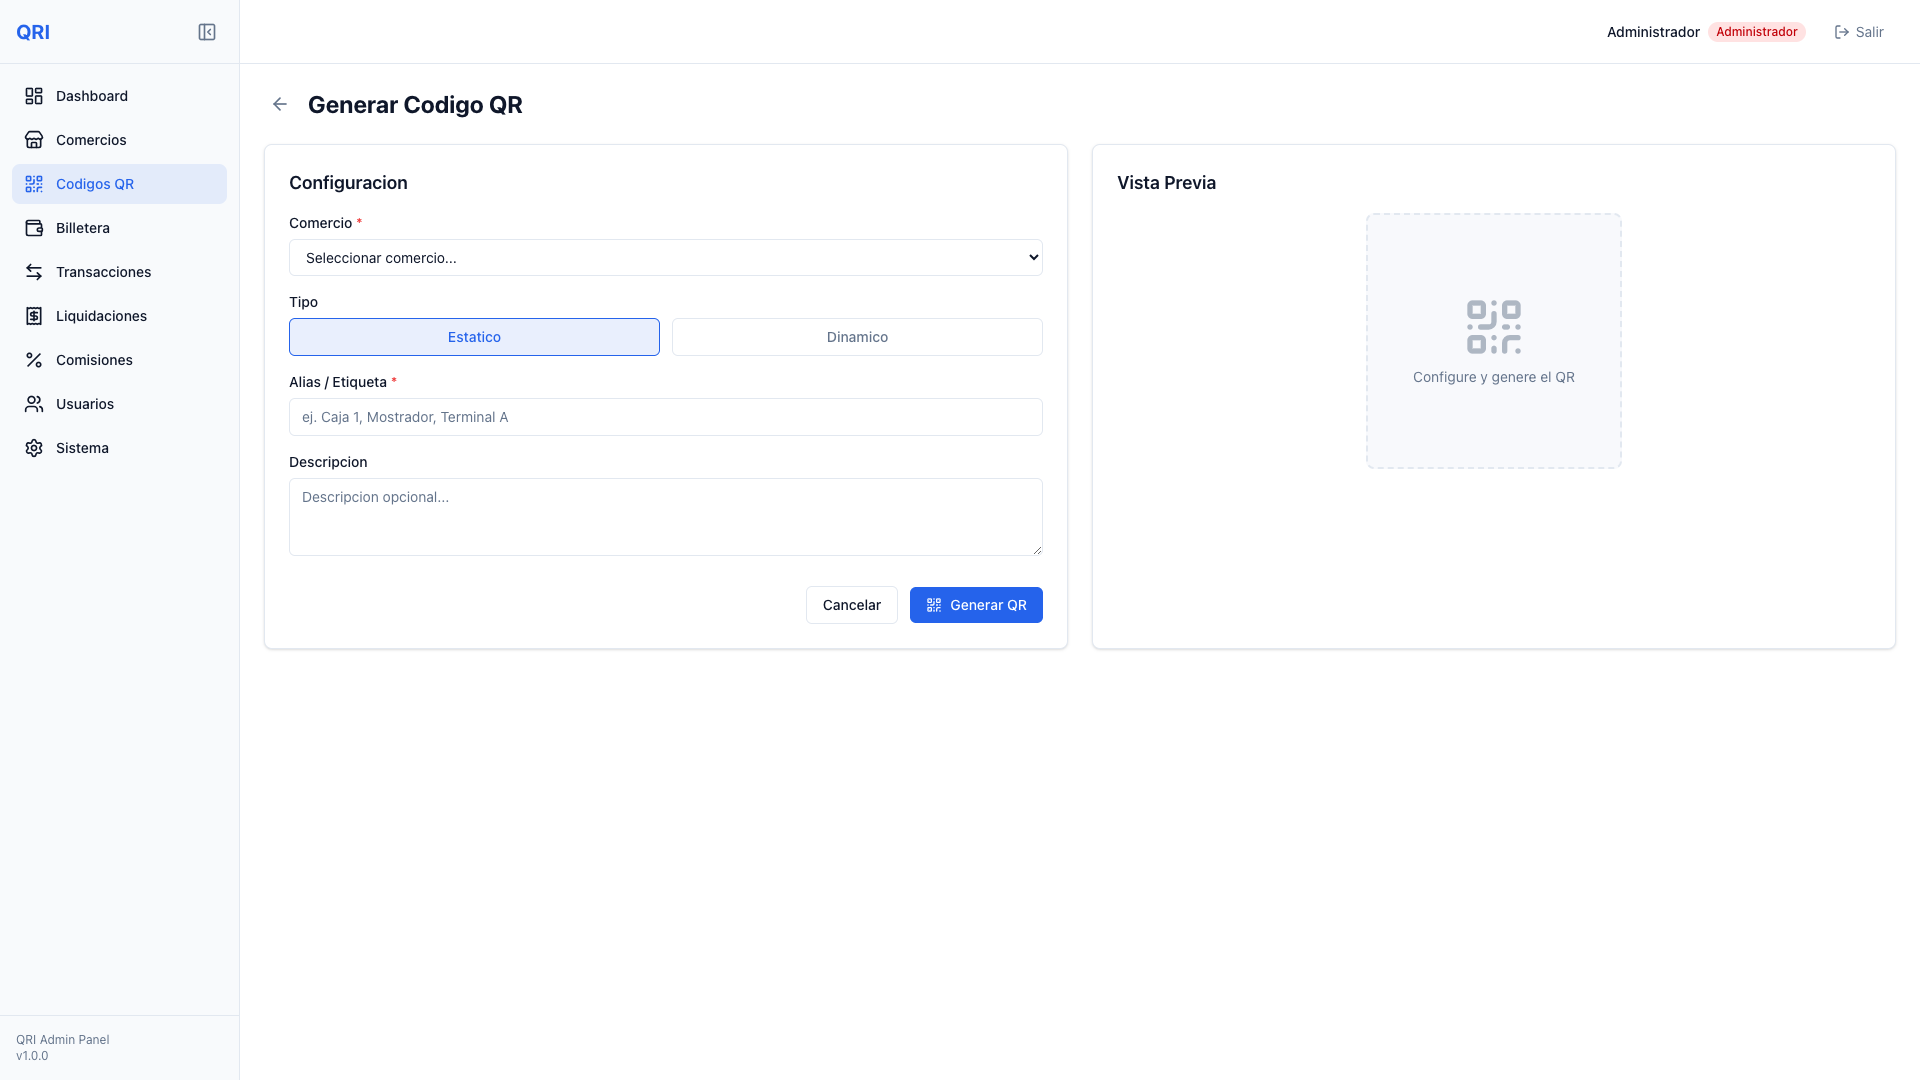1920x1080 pixels.
Task: Click the 'QRI Admin Panel' footer text
Action: coord(63,1040)
